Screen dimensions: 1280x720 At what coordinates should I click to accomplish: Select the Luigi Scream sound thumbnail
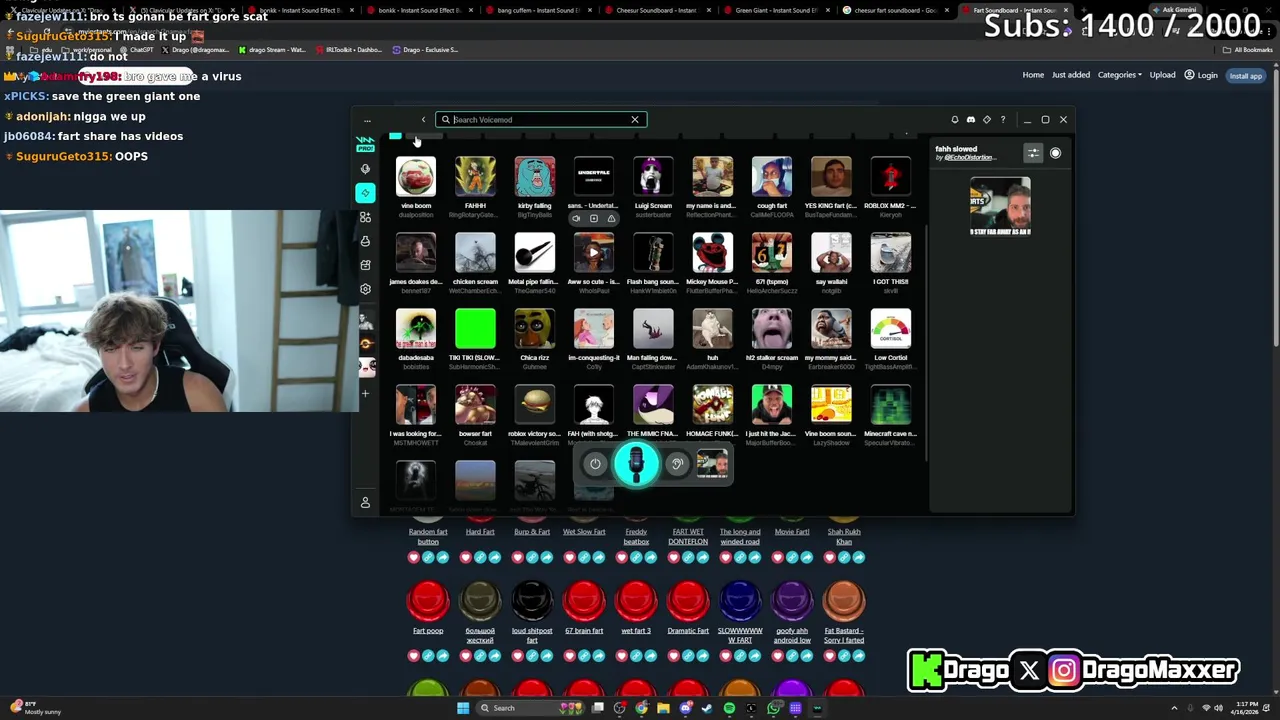tap(653, 177)
